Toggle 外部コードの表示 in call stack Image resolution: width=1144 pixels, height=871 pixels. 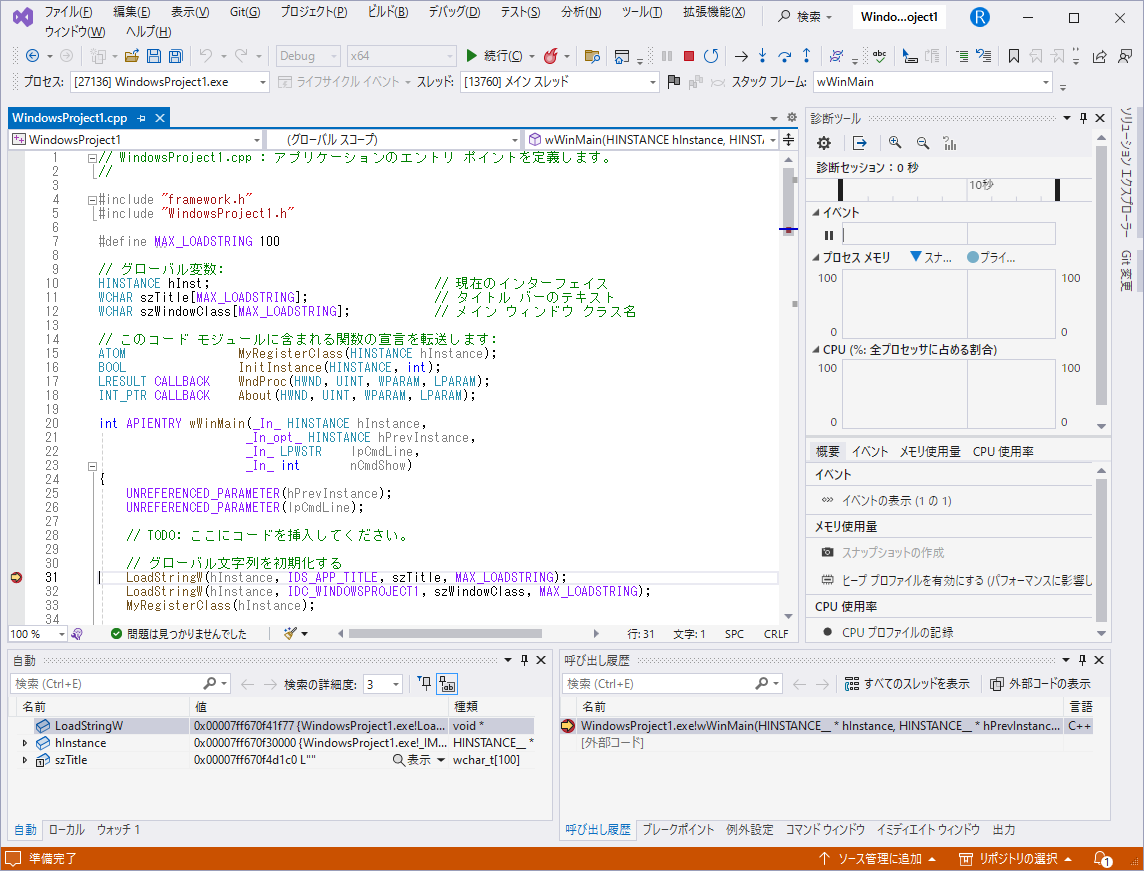click(x=1040, y=684)
